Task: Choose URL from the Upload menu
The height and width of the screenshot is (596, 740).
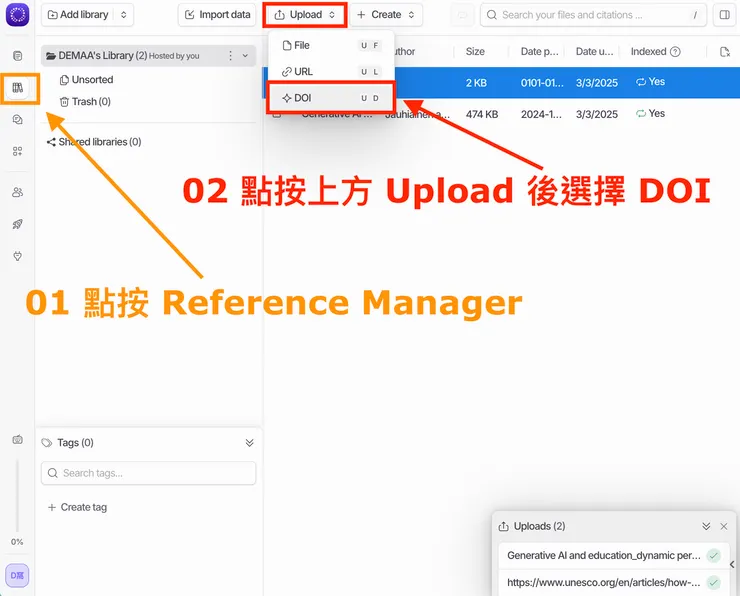Action: [331, 72]
